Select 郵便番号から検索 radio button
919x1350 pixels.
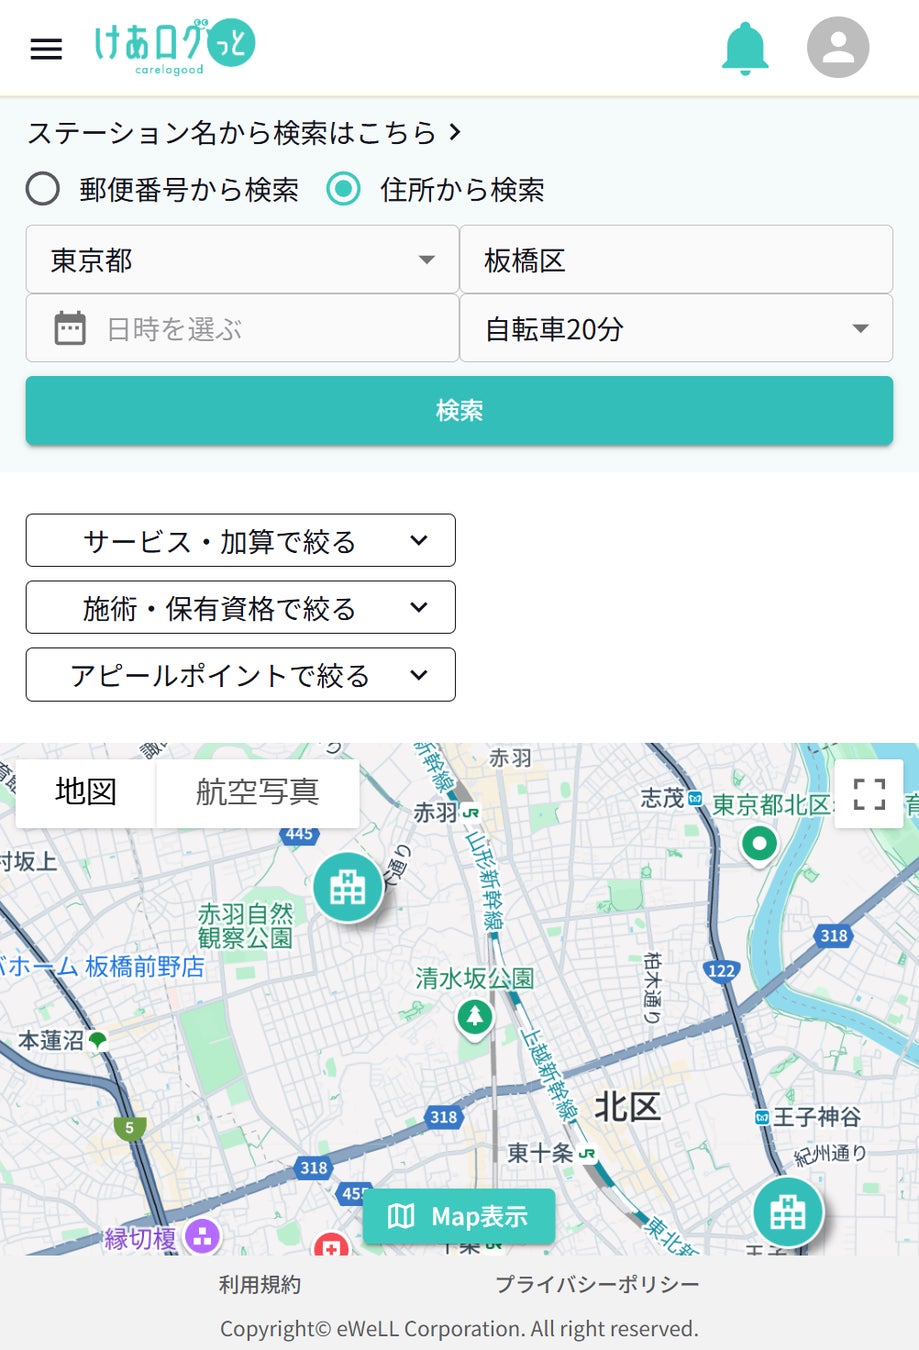click(43, 189)
